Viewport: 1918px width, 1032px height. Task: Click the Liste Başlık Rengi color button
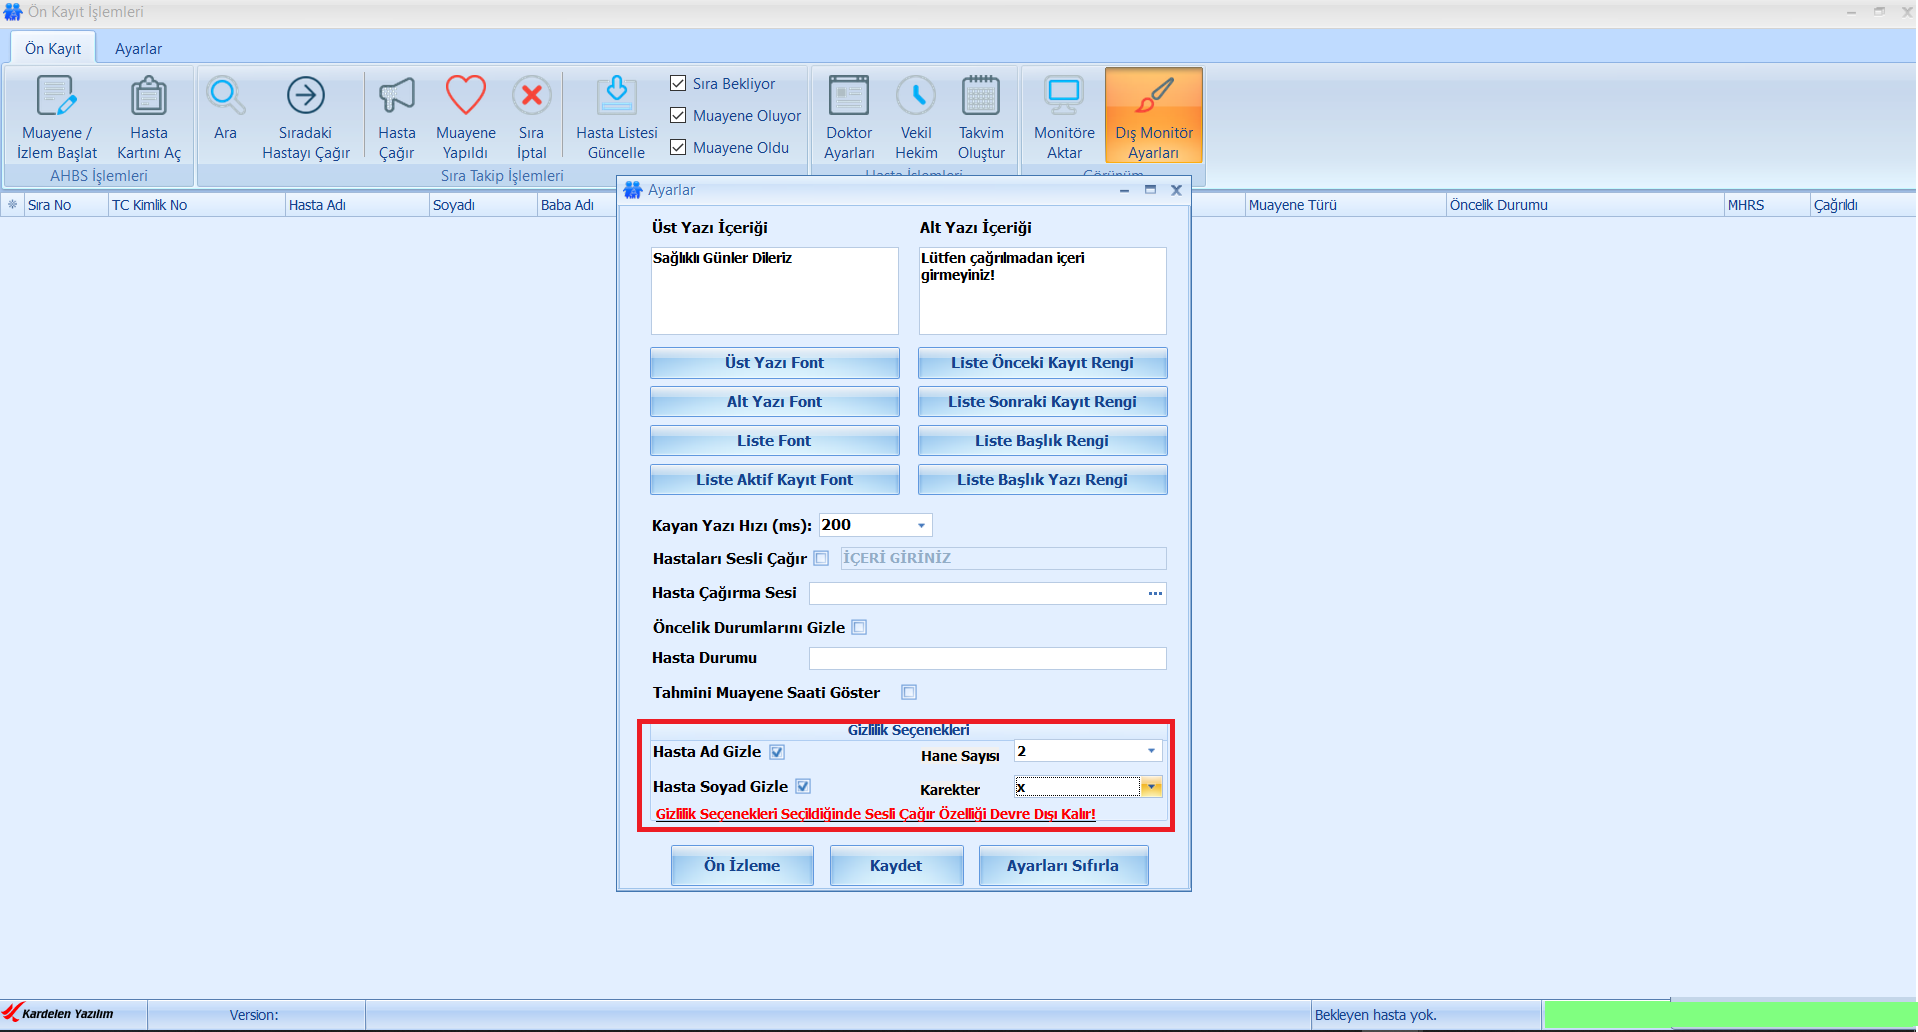1042,441
